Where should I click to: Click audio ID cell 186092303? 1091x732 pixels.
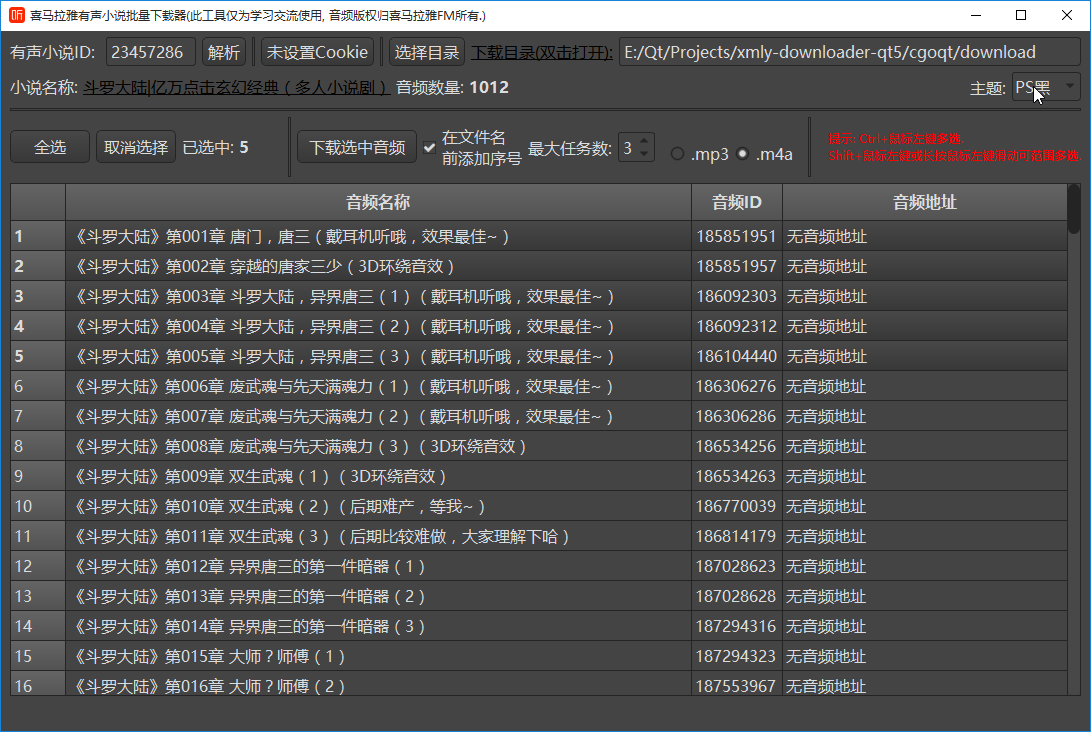737,296
